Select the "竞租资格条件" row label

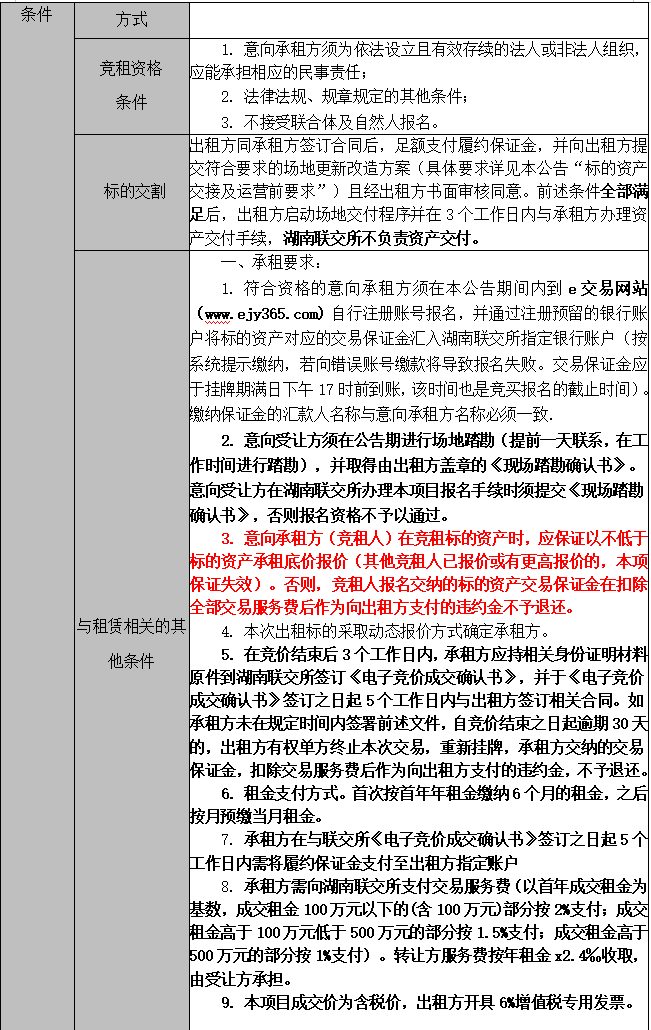131,85
